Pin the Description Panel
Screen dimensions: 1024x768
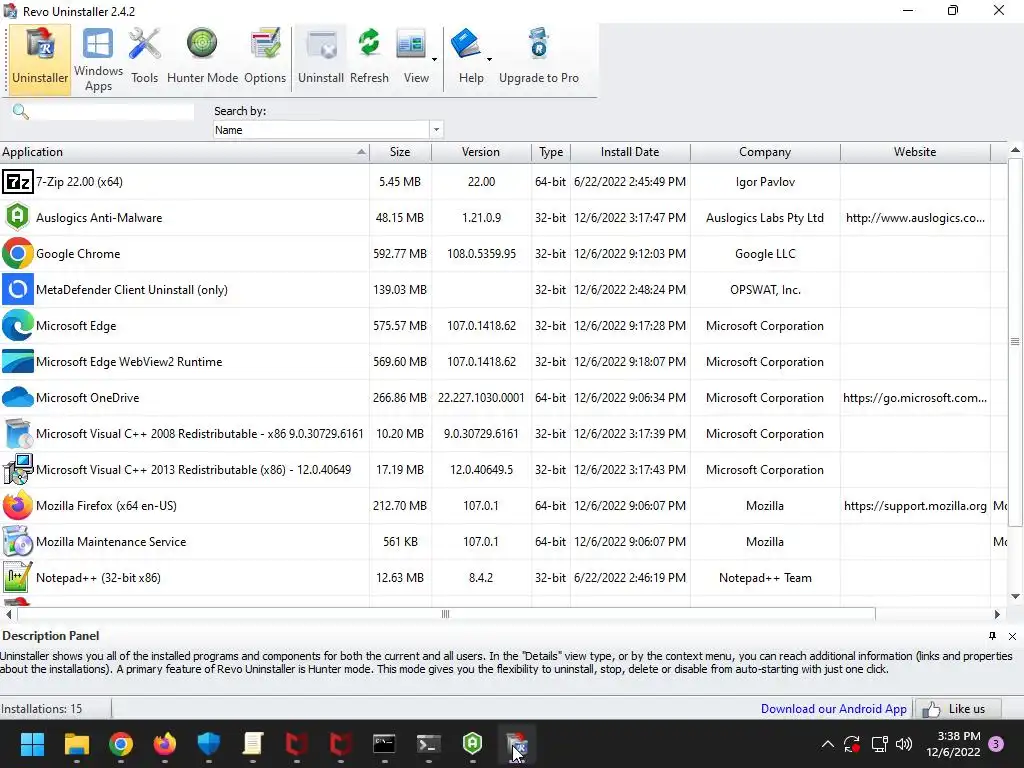(993, 636)
